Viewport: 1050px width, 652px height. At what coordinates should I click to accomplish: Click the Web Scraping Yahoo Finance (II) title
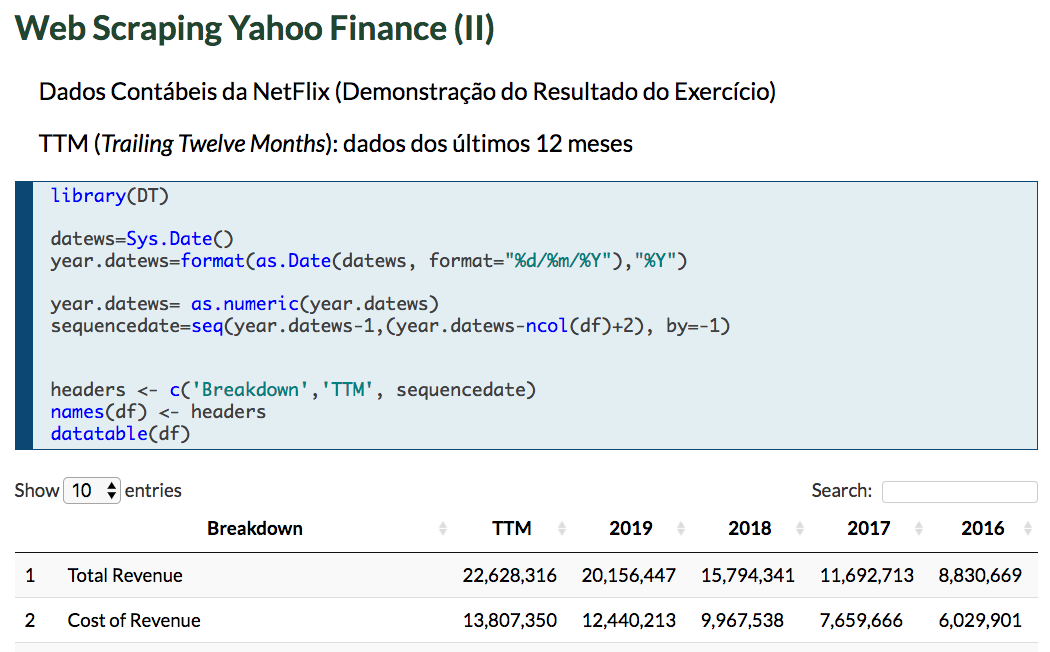(254, 28)
